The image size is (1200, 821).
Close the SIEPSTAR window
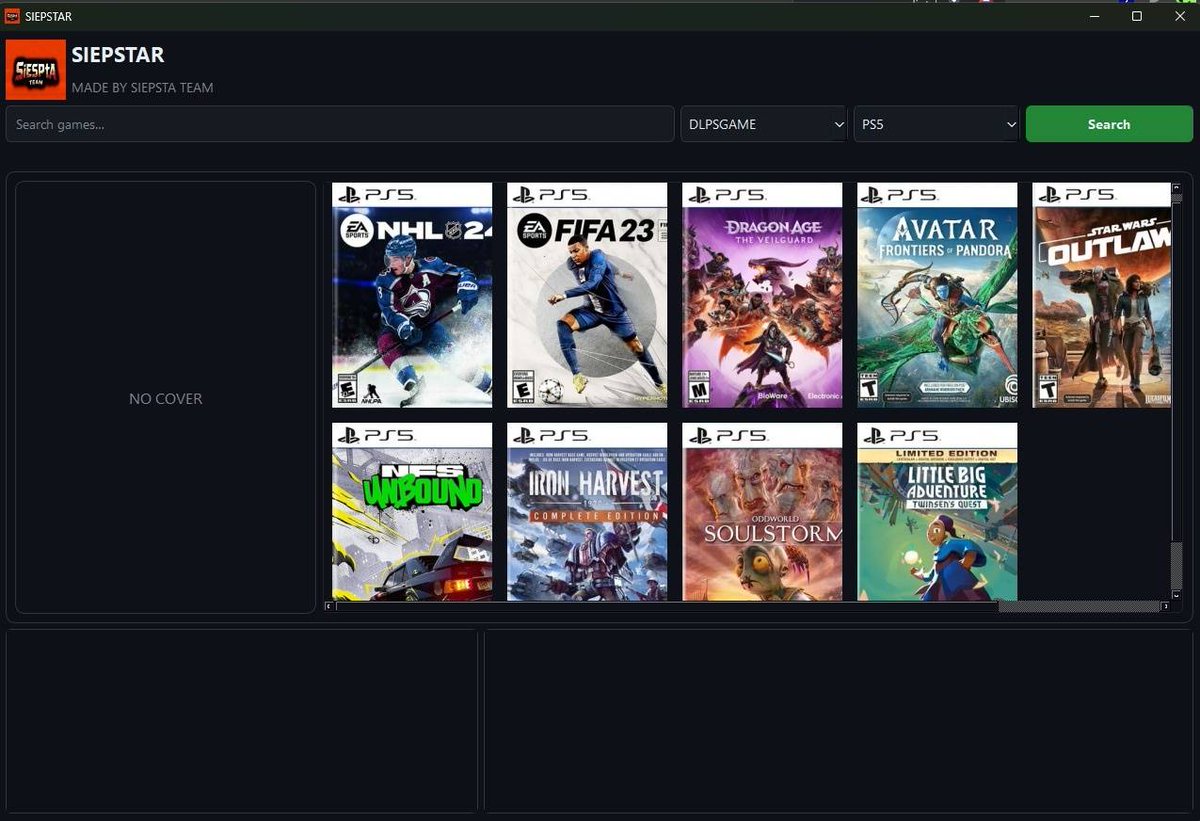point(1180,16)
